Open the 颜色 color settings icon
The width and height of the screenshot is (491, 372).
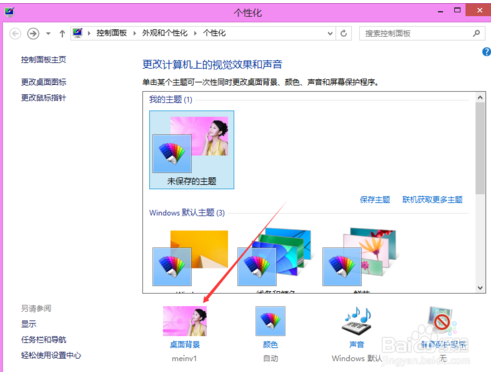tap(270, 321)
